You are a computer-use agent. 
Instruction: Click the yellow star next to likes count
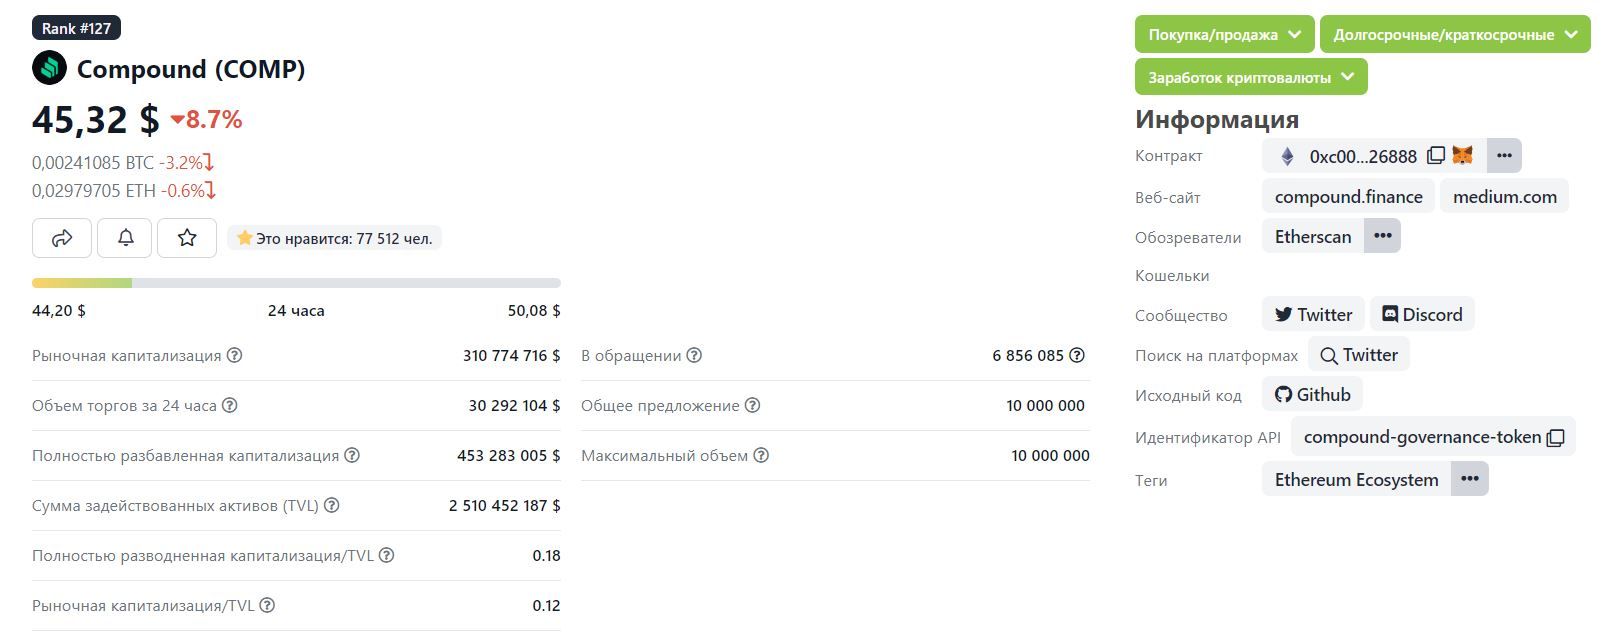point(244,238)
